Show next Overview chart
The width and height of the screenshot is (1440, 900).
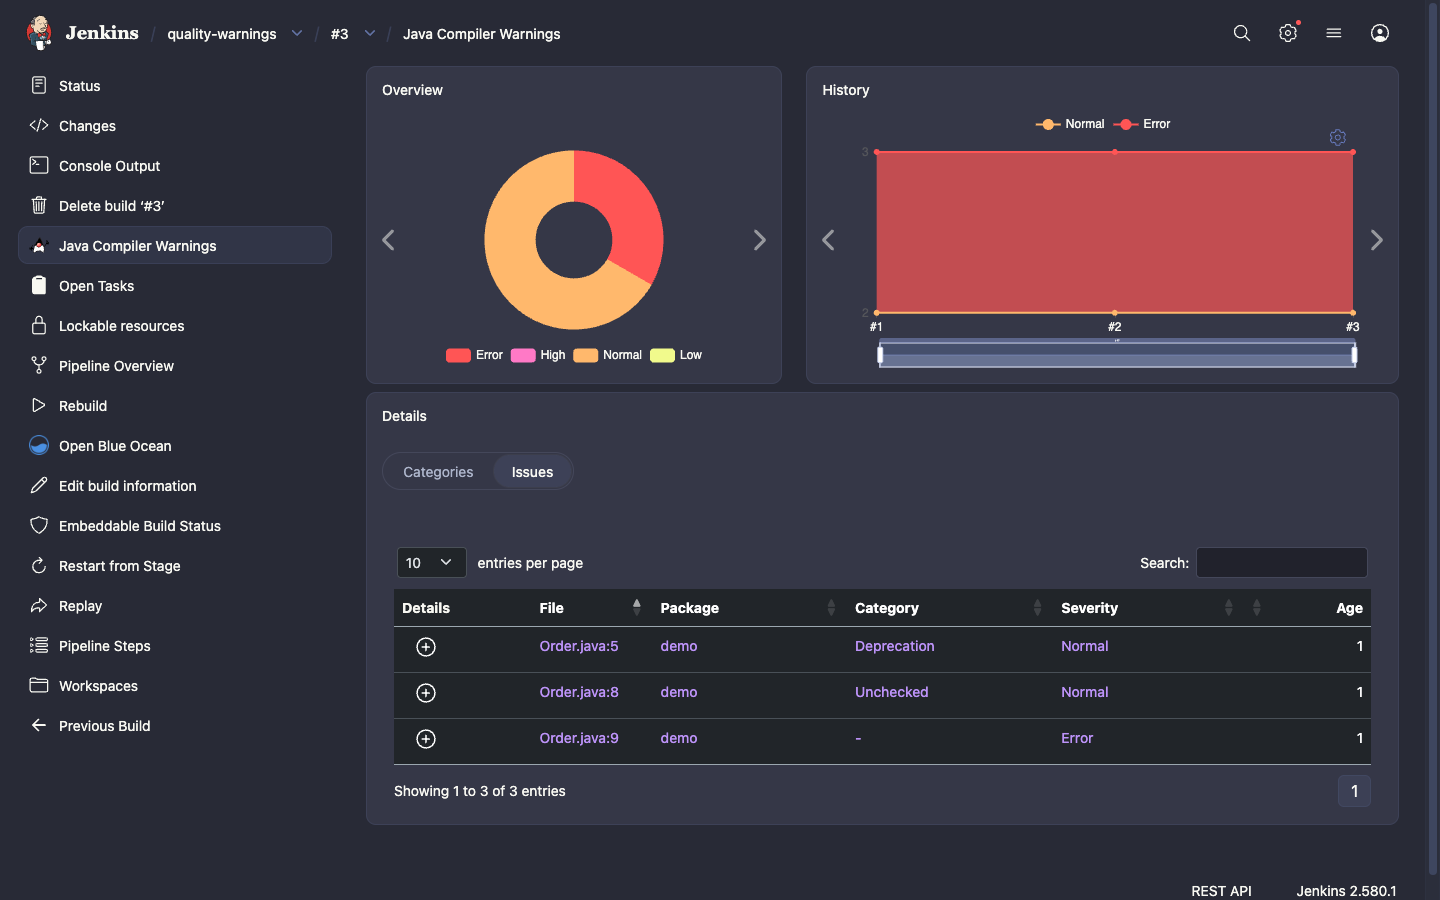tap(760, 240)
